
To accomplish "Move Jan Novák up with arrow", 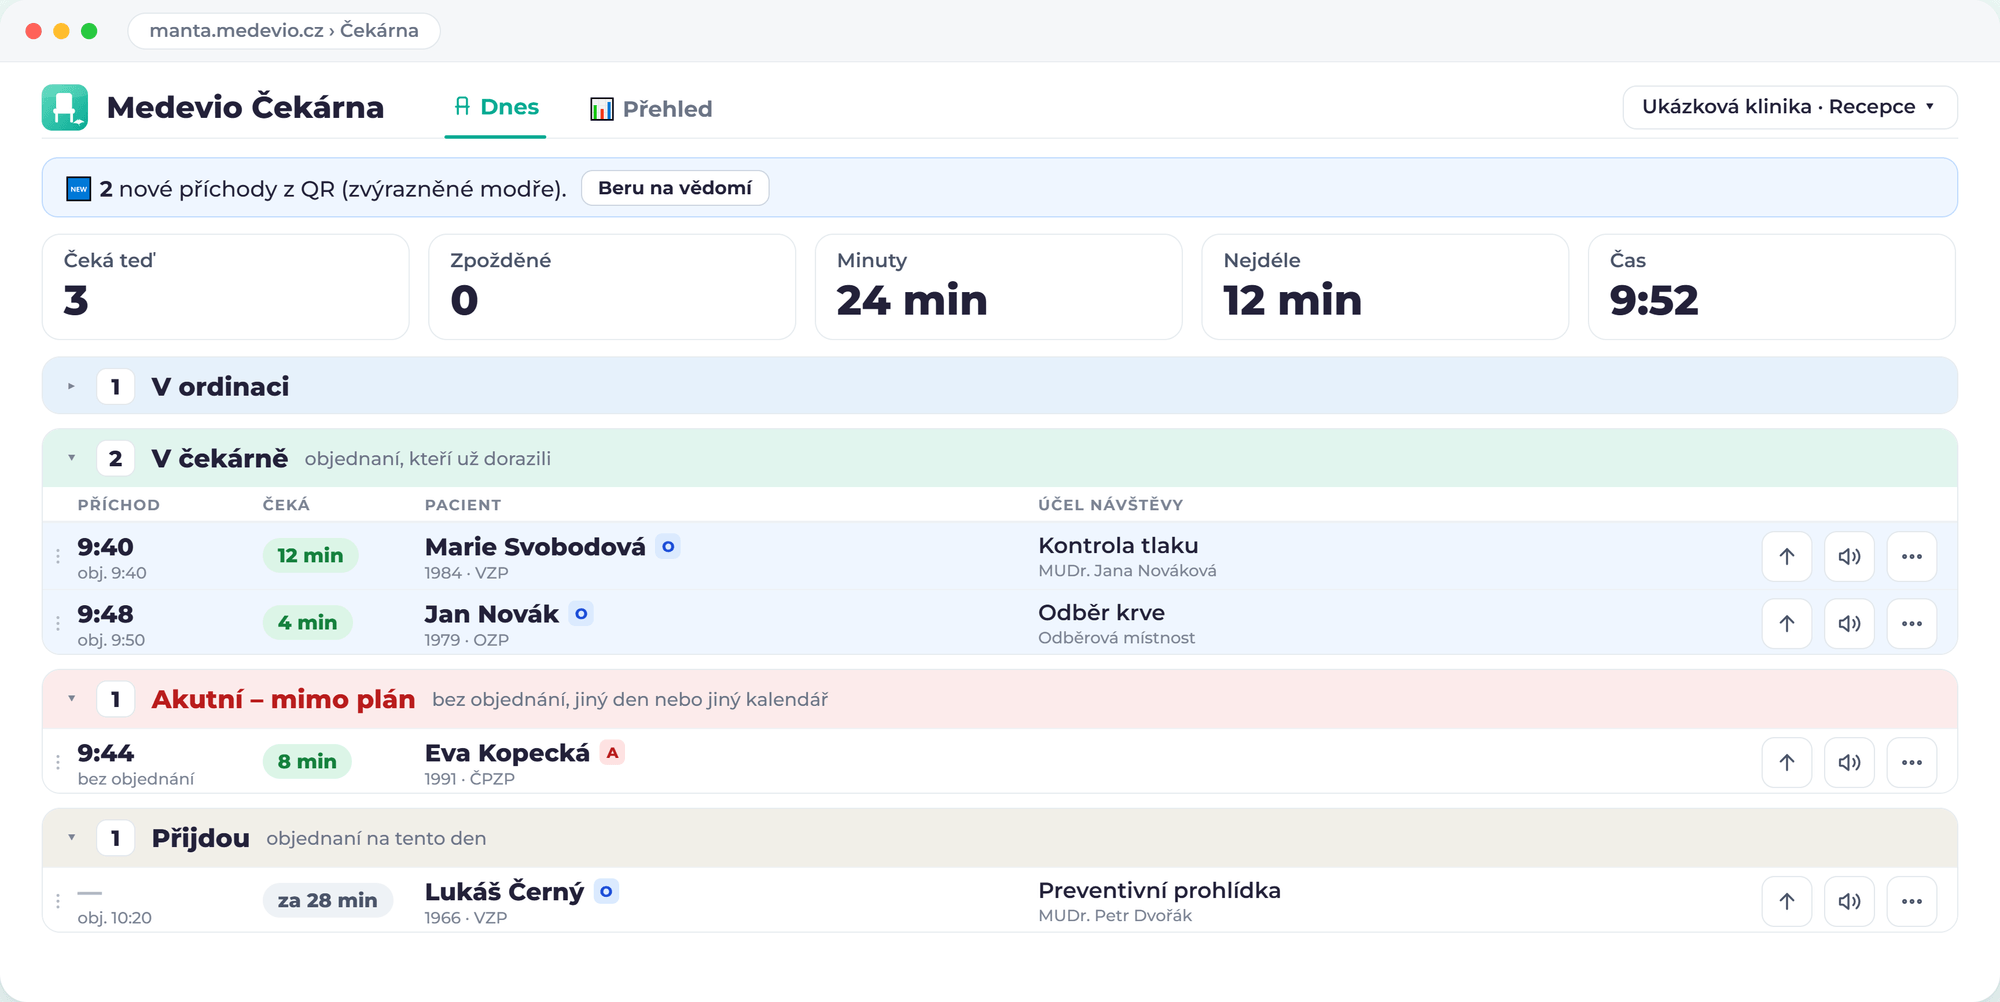I will 1787,624.
